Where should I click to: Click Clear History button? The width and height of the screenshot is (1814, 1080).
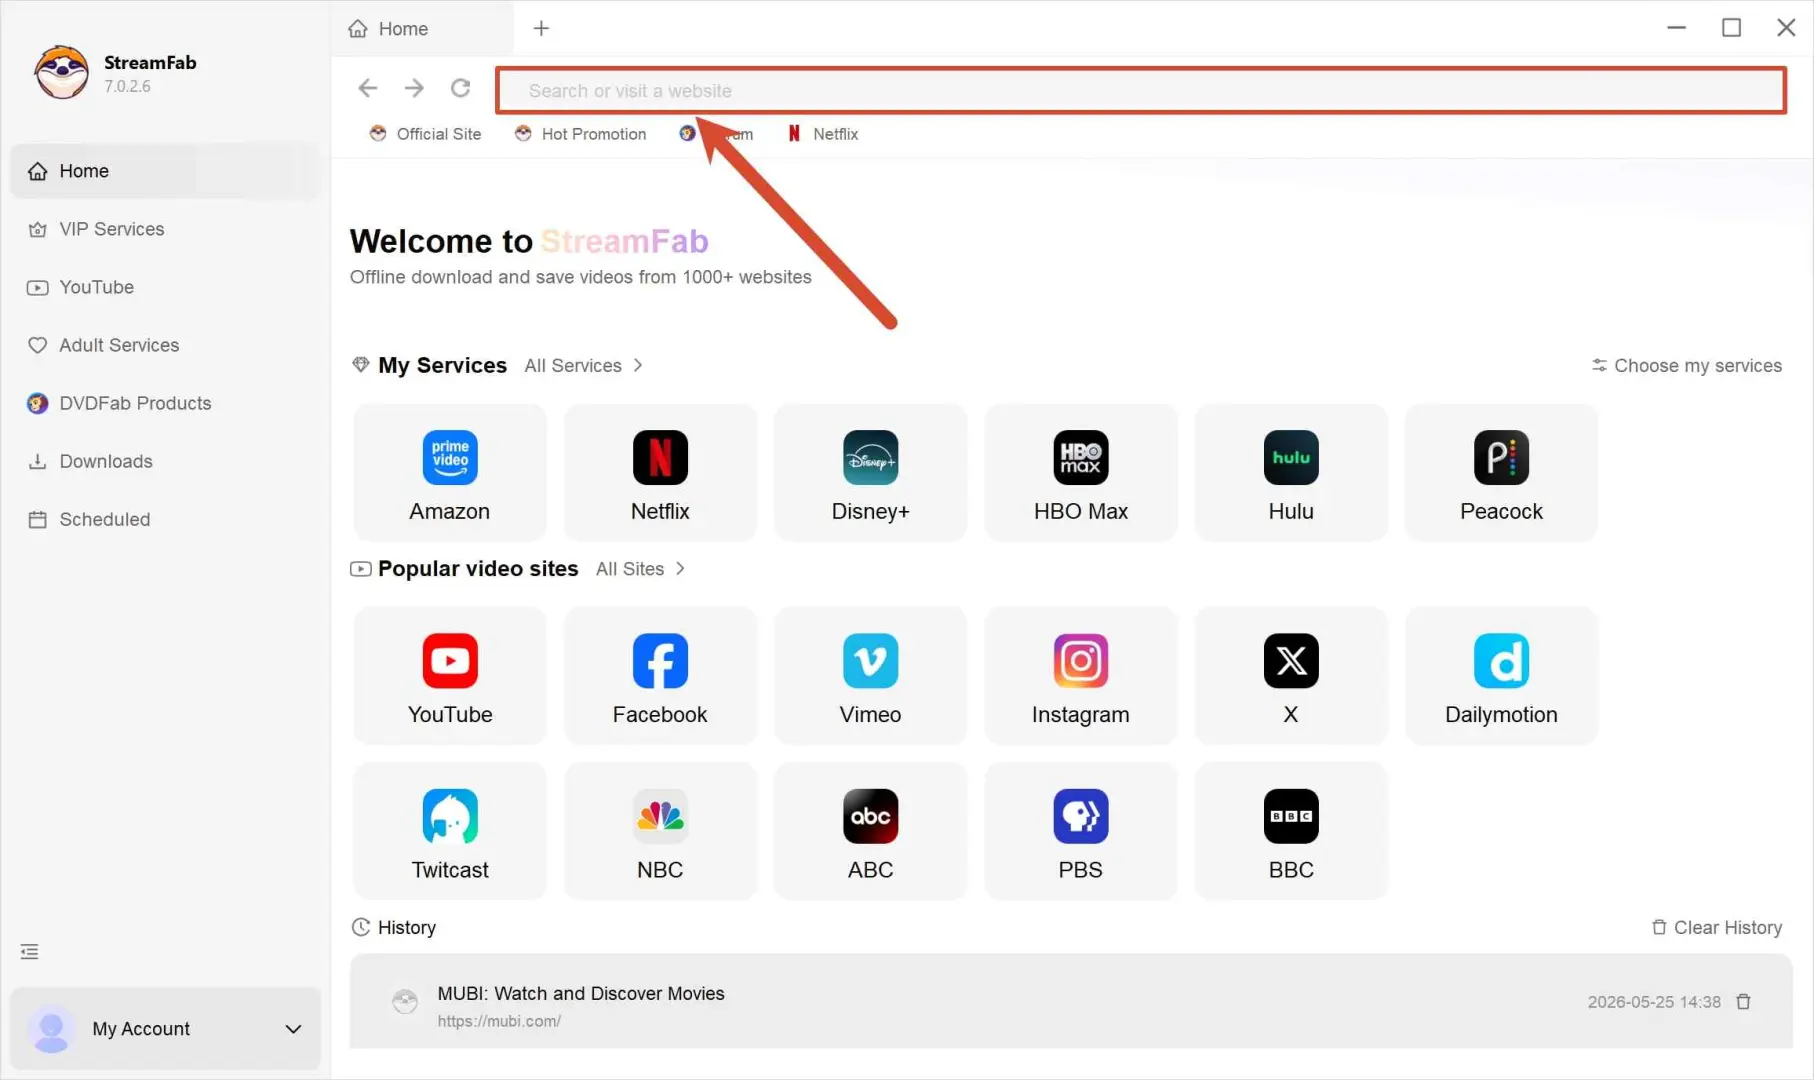(1716, 928)
